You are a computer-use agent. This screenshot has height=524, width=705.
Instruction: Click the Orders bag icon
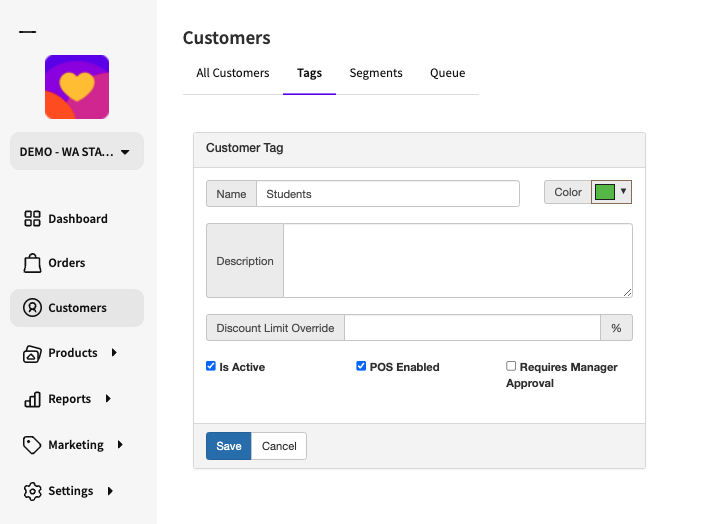point(32,263)
